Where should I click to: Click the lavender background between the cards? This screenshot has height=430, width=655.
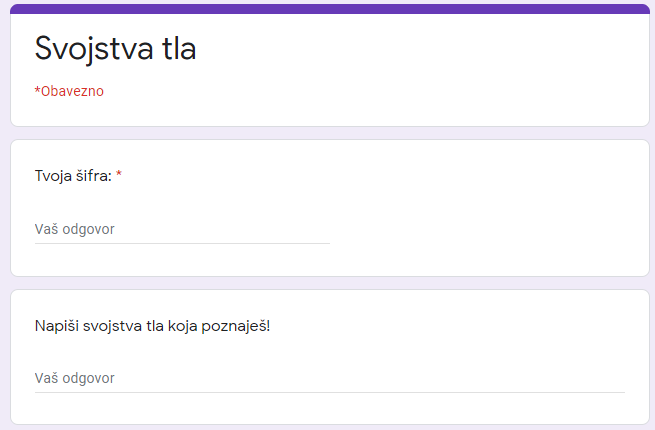[330, 133]
